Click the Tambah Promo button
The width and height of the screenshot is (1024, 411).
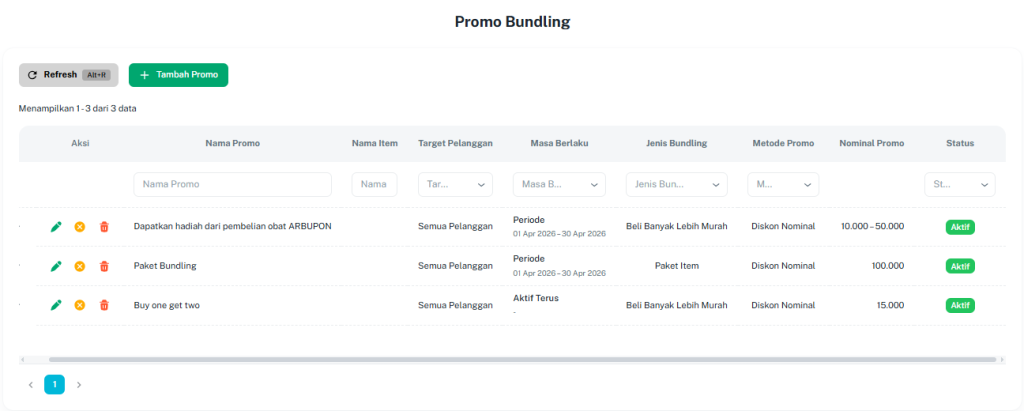click(x=178, y=75)
